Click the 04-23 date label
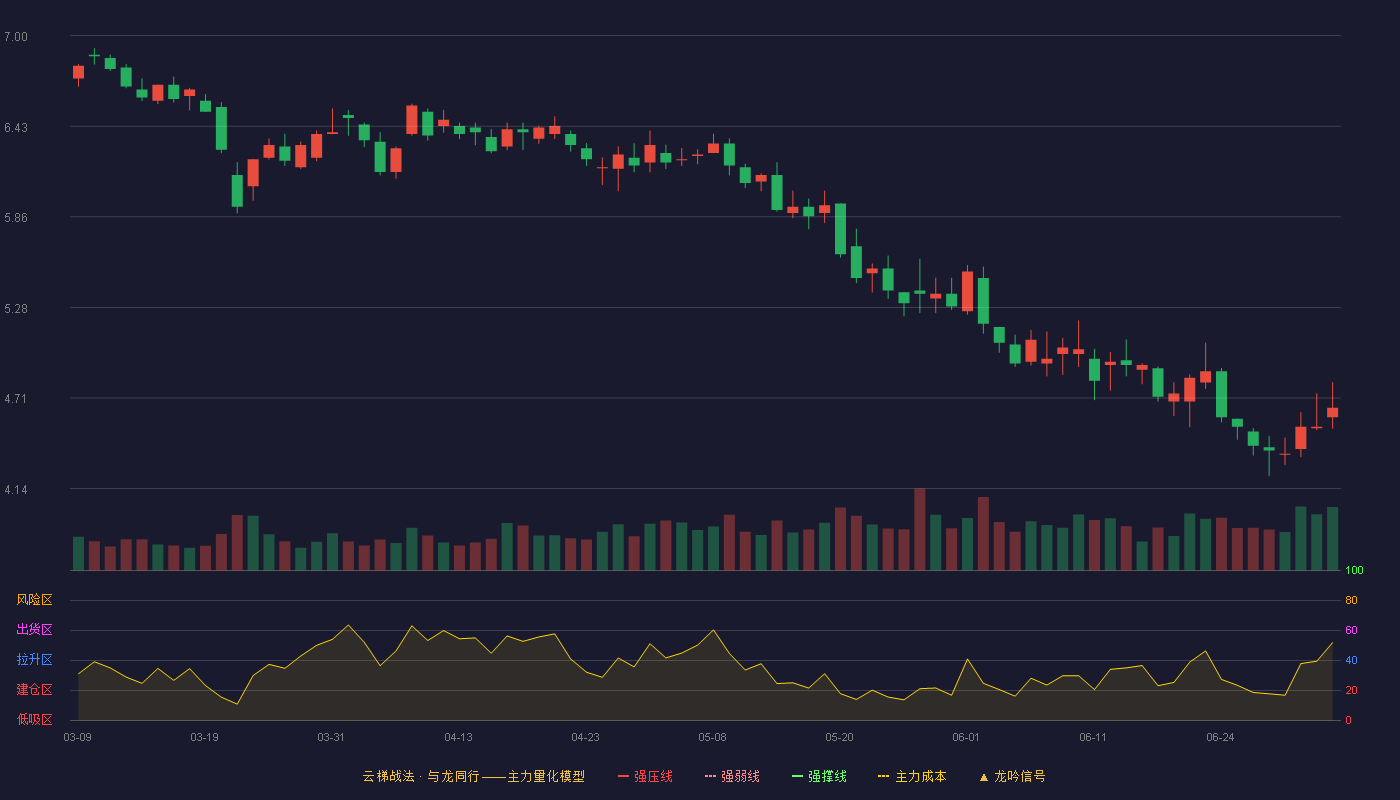 (x=585, y=737)
